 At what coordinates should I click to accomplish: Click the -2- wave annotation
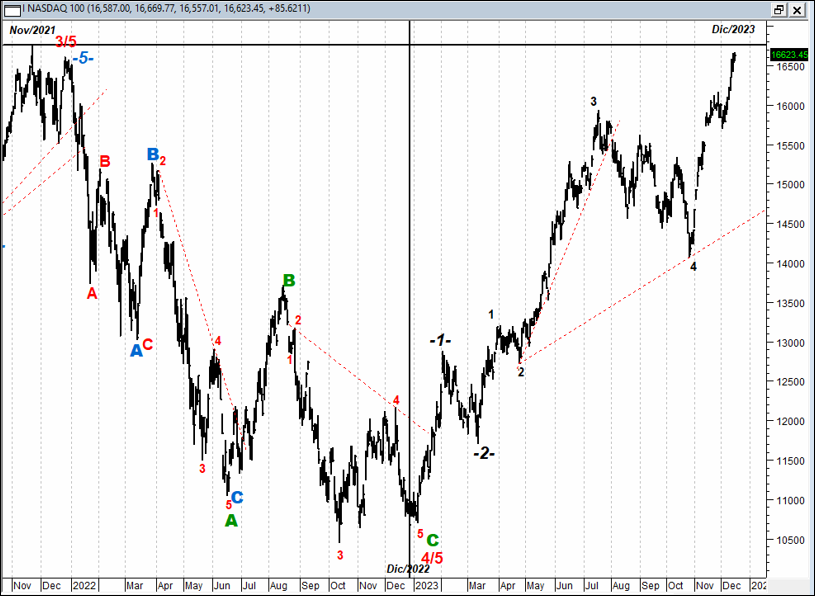(x=483, y=451)
